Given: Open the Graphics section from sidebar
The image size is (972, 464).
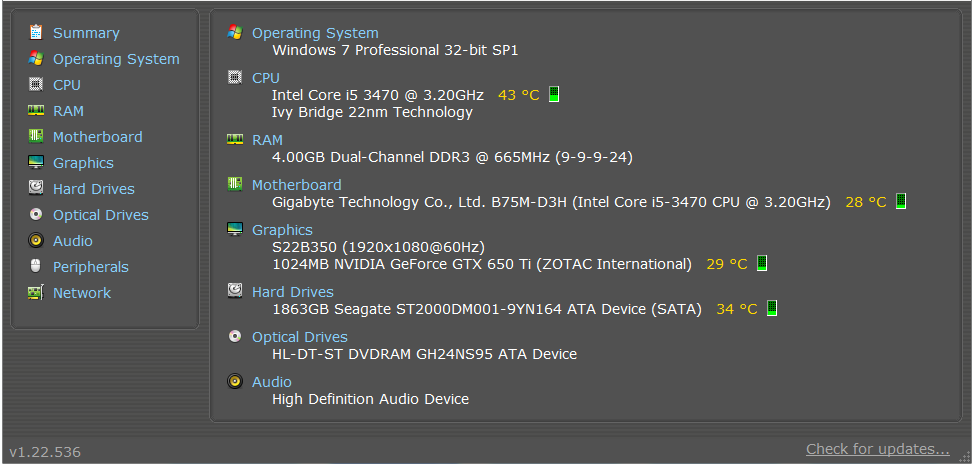Looking at the screenshot, I should [83, 163].
